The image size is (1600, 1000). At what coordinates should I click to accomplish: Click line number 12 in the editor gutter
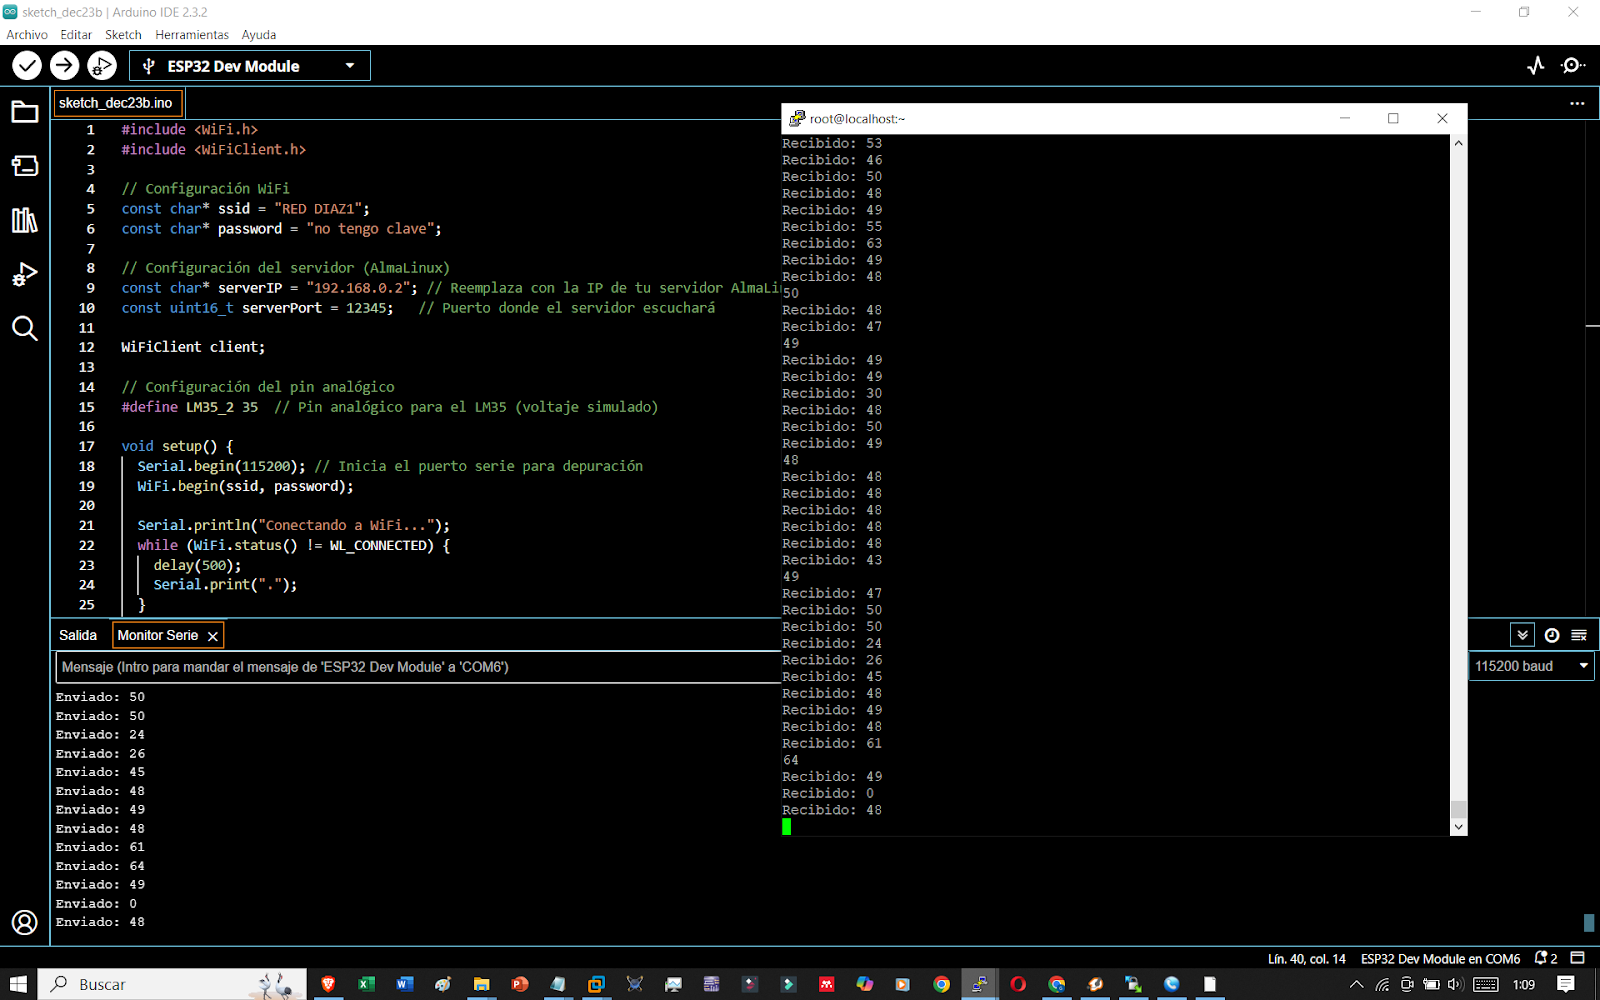point(87,347)
